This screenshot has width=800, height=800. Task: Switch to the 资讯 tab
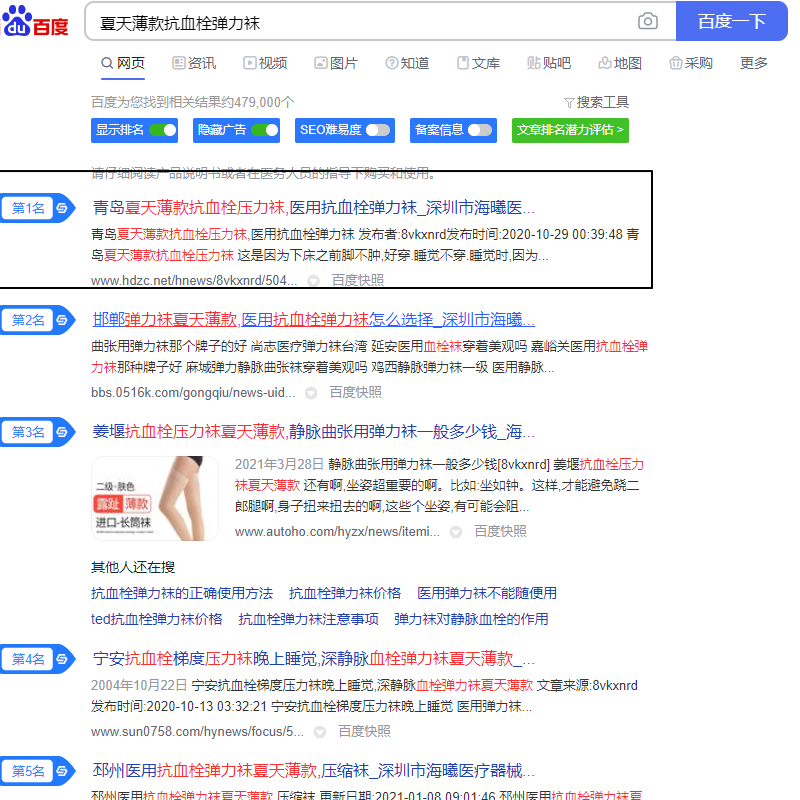coord(194,63)
